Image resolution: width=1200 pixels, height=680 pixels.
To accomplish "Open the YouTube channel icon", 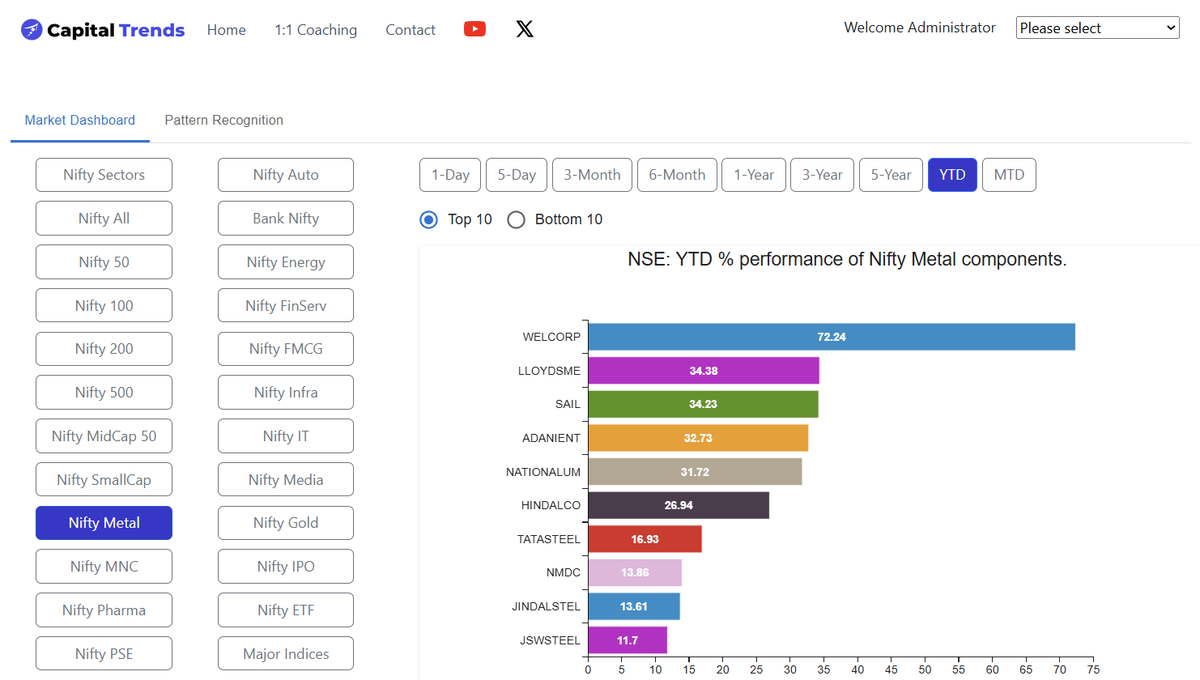I will click(x=475, y=29).
